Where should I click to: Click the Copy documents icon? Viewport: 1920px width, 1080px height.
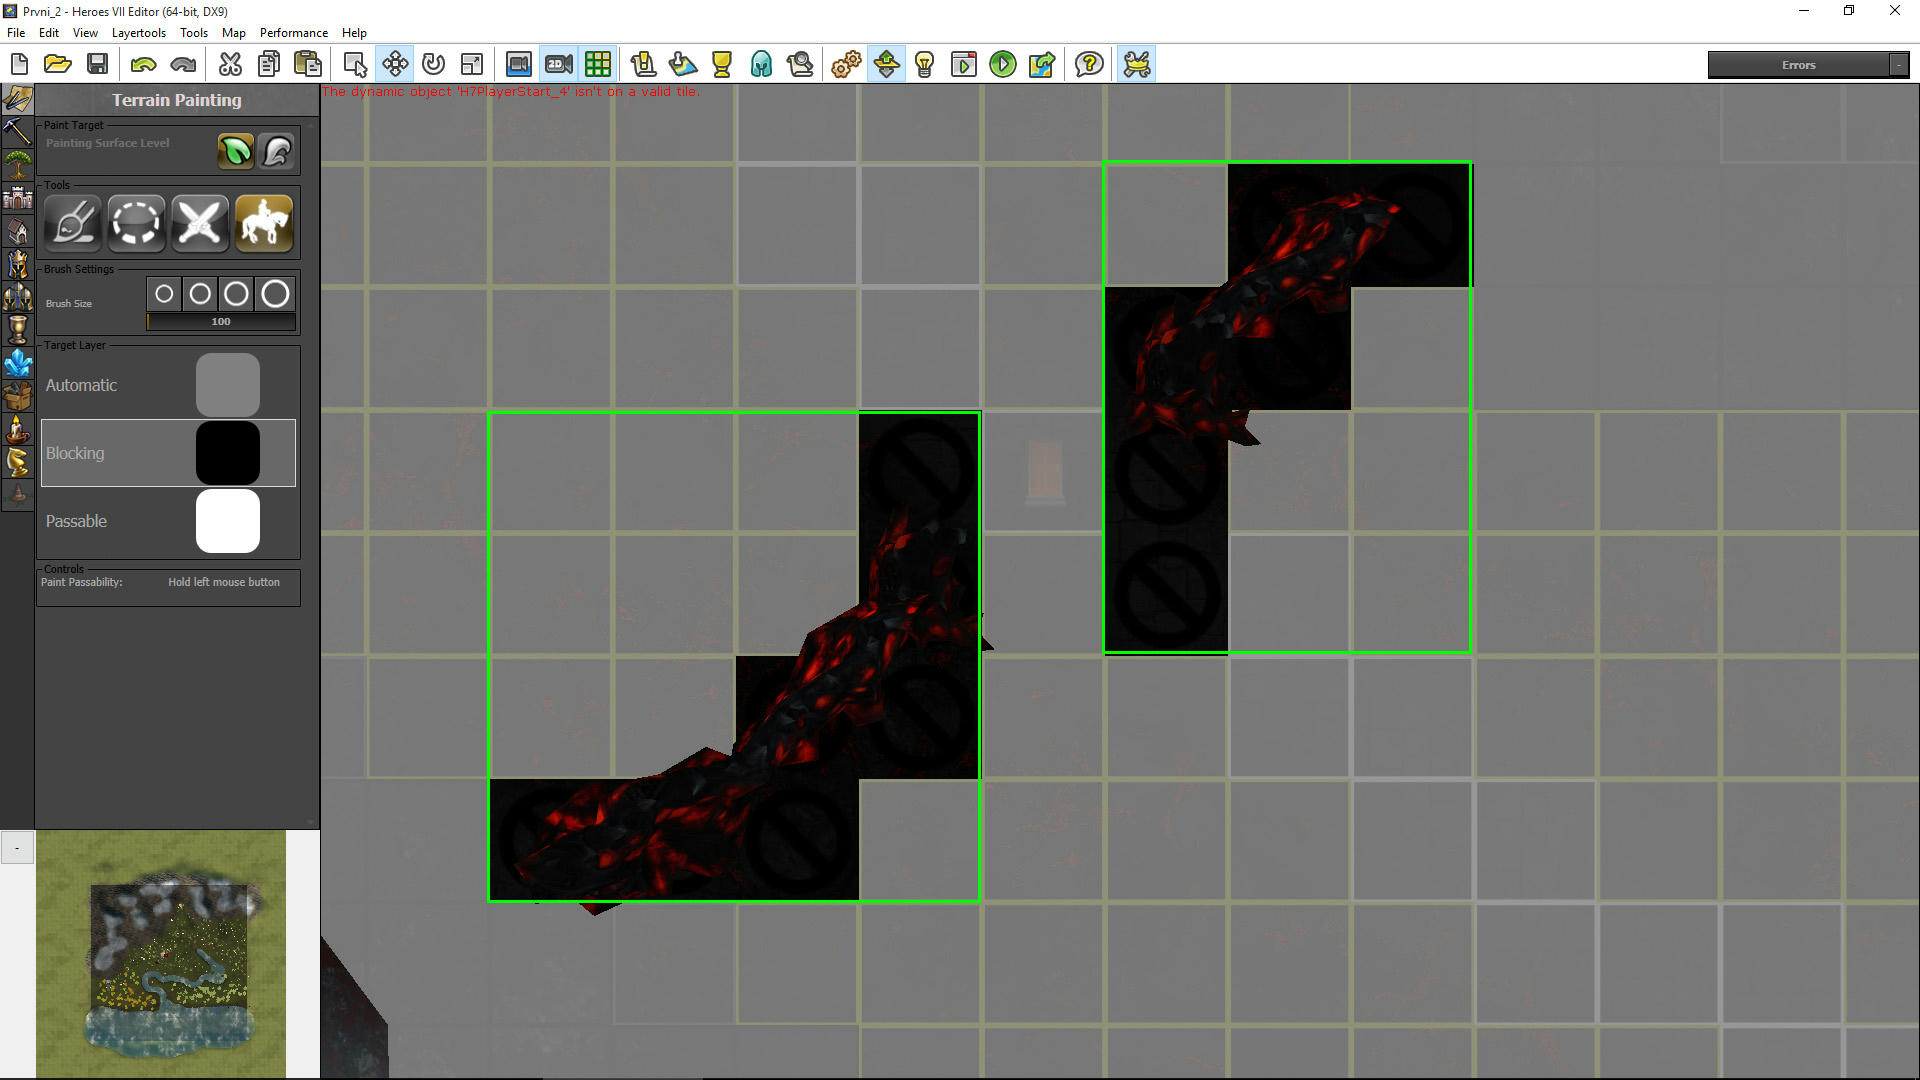[x=269, y=65]
